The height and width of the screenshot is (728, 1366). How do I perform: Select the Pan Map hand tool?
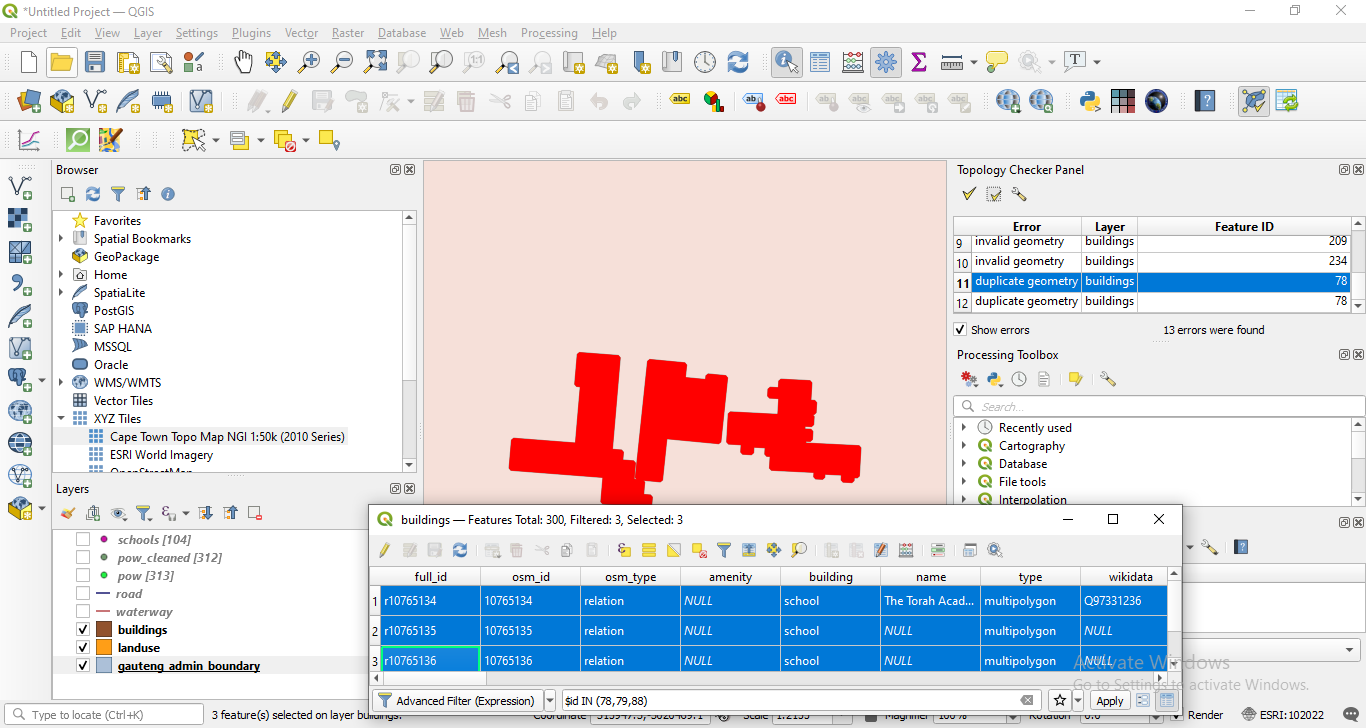244,62
